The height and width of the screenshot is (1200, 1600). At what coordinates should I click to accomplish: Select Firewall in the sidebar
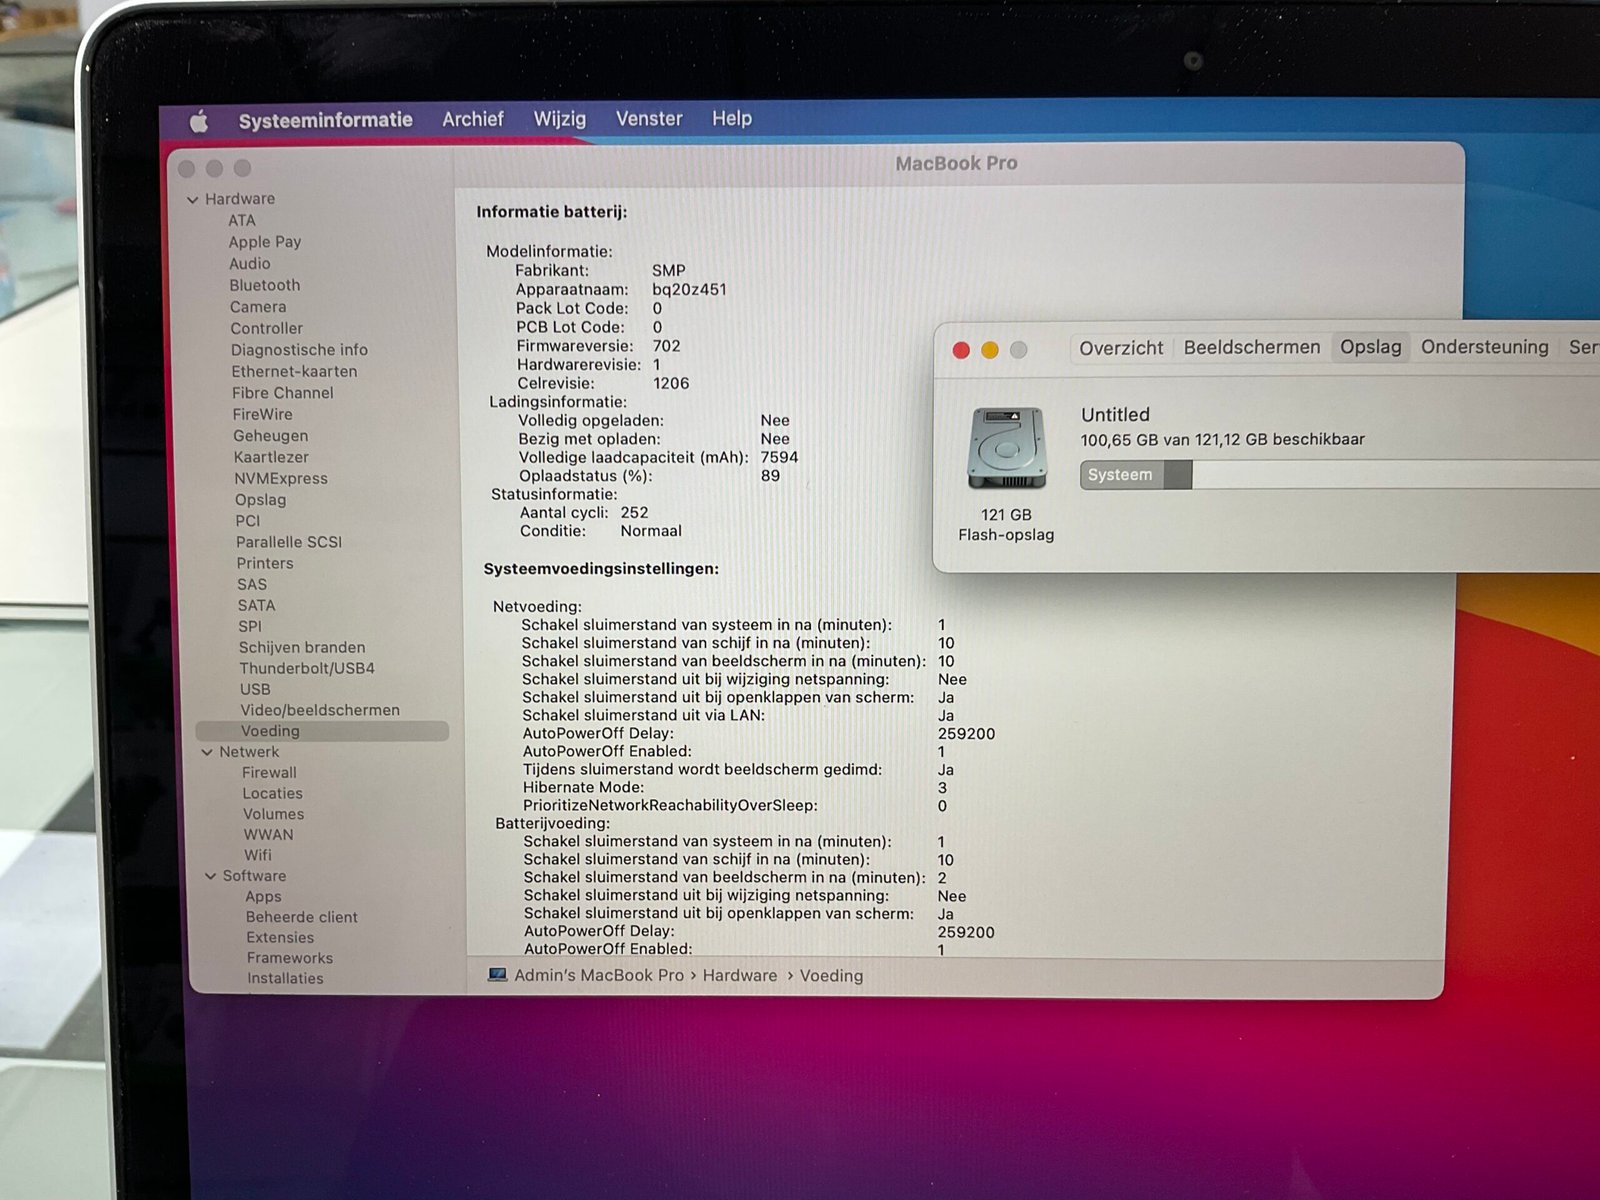click(269, 773)
